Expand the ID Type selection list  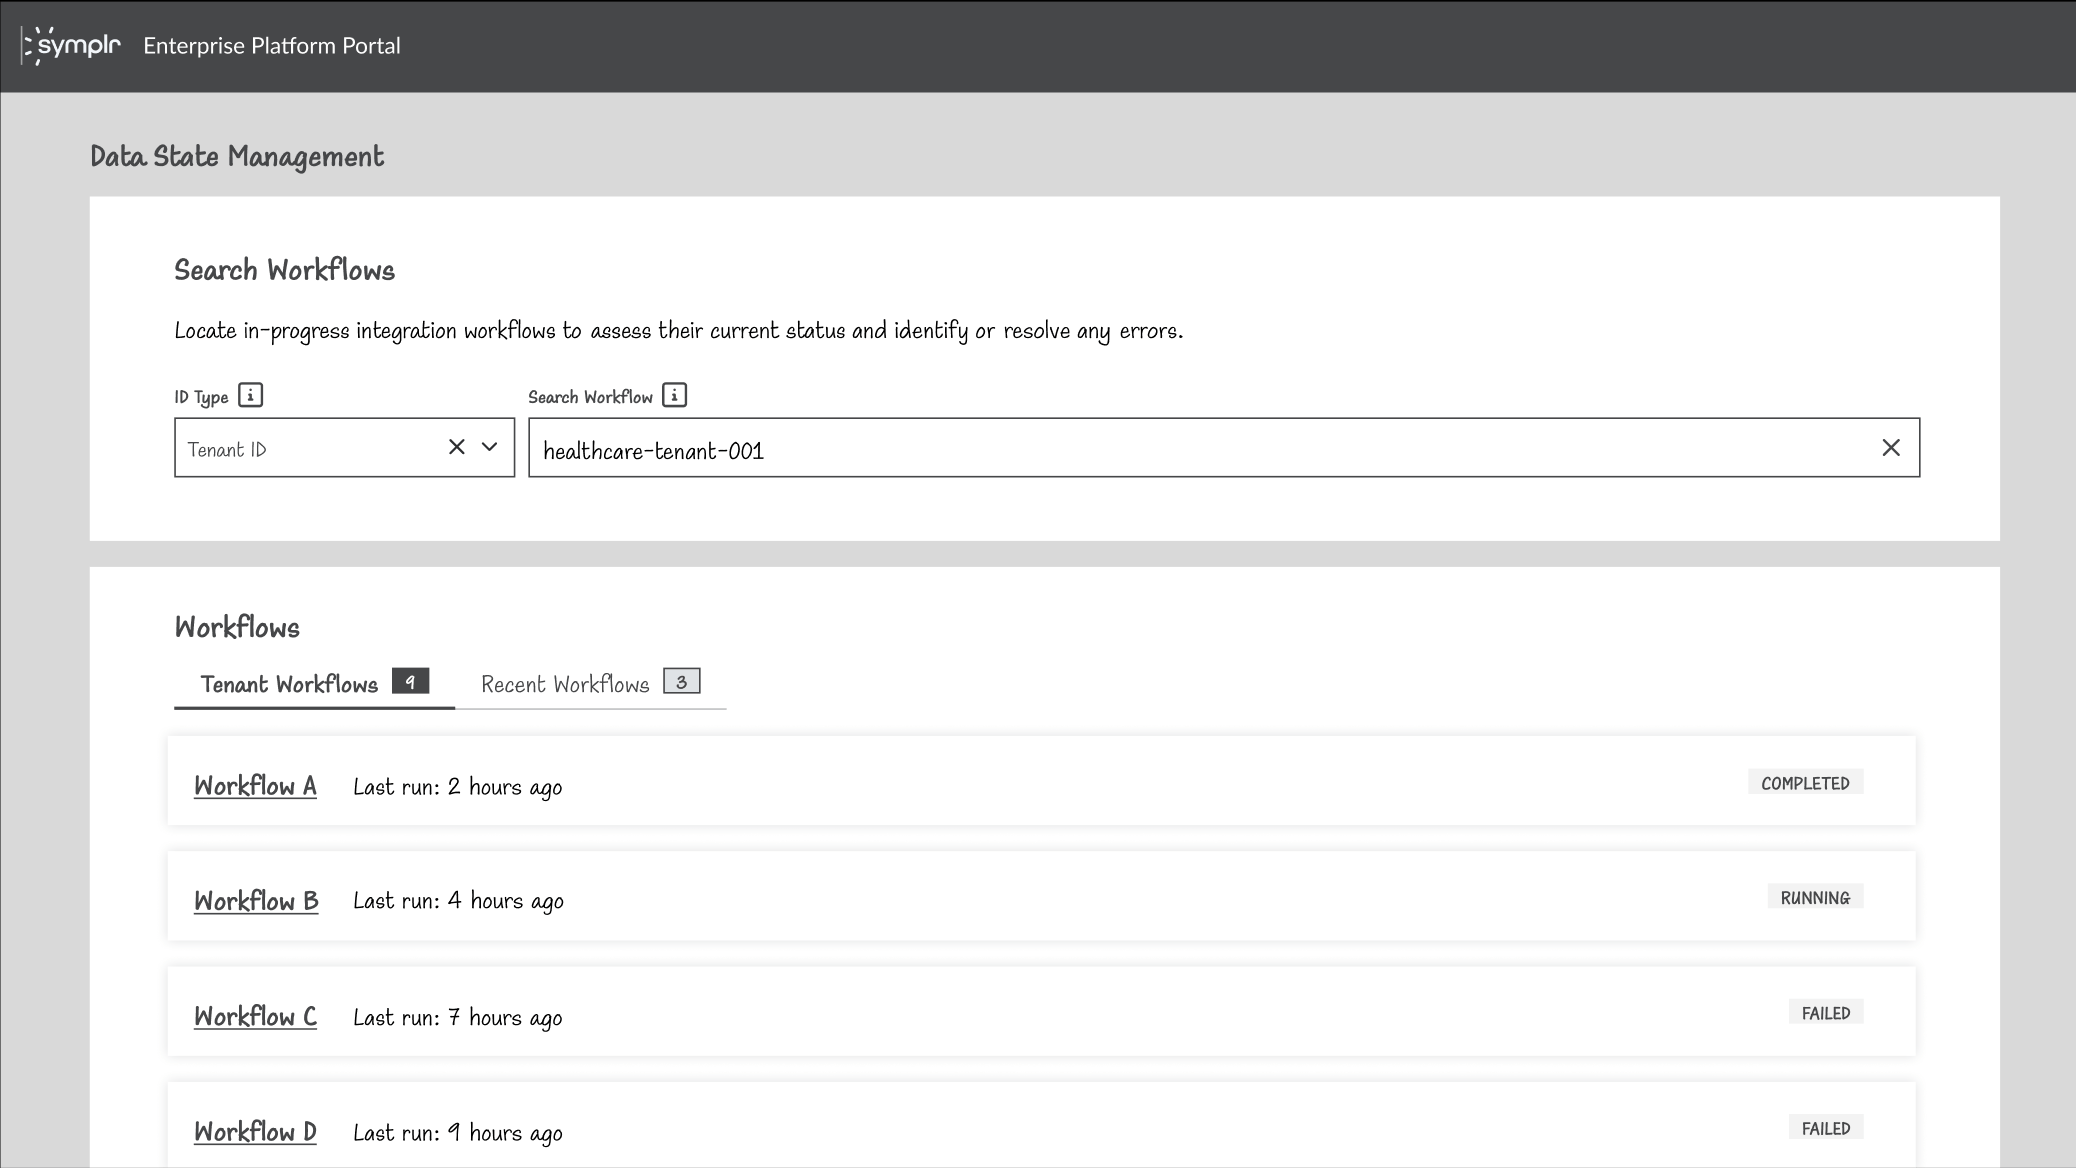[490, 447]
